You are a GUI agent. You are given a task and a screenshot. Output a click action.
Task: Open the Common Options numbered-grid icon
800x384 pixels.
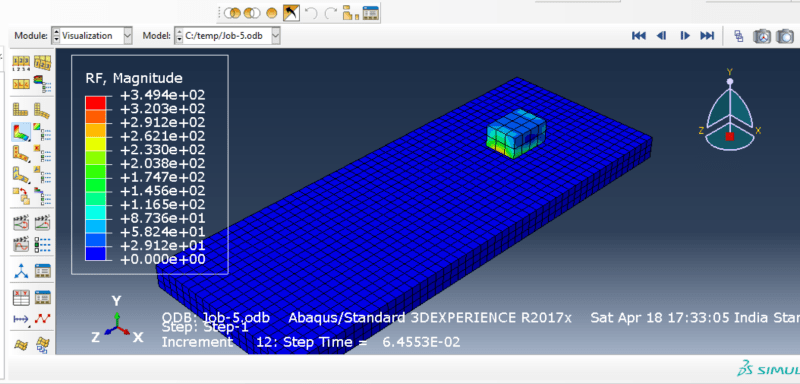[x=20, y=63]
